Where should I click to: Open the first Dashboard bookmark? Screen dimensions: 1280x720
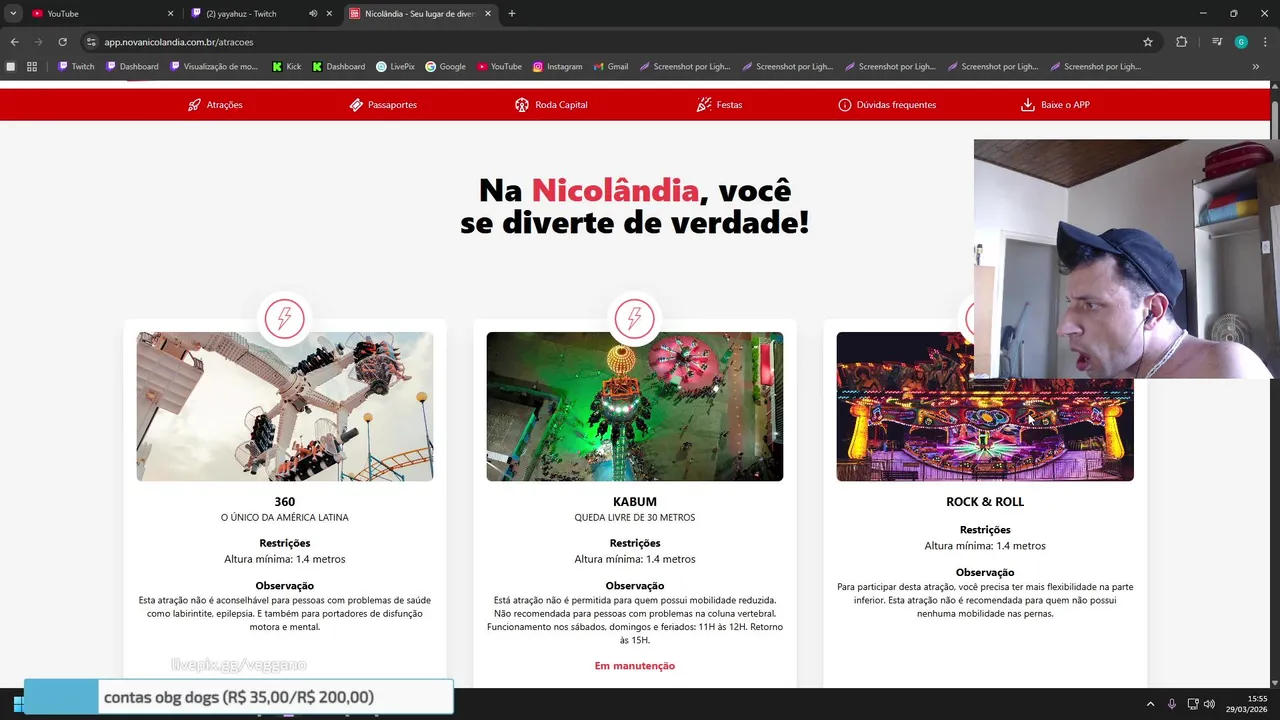(132, 67)
